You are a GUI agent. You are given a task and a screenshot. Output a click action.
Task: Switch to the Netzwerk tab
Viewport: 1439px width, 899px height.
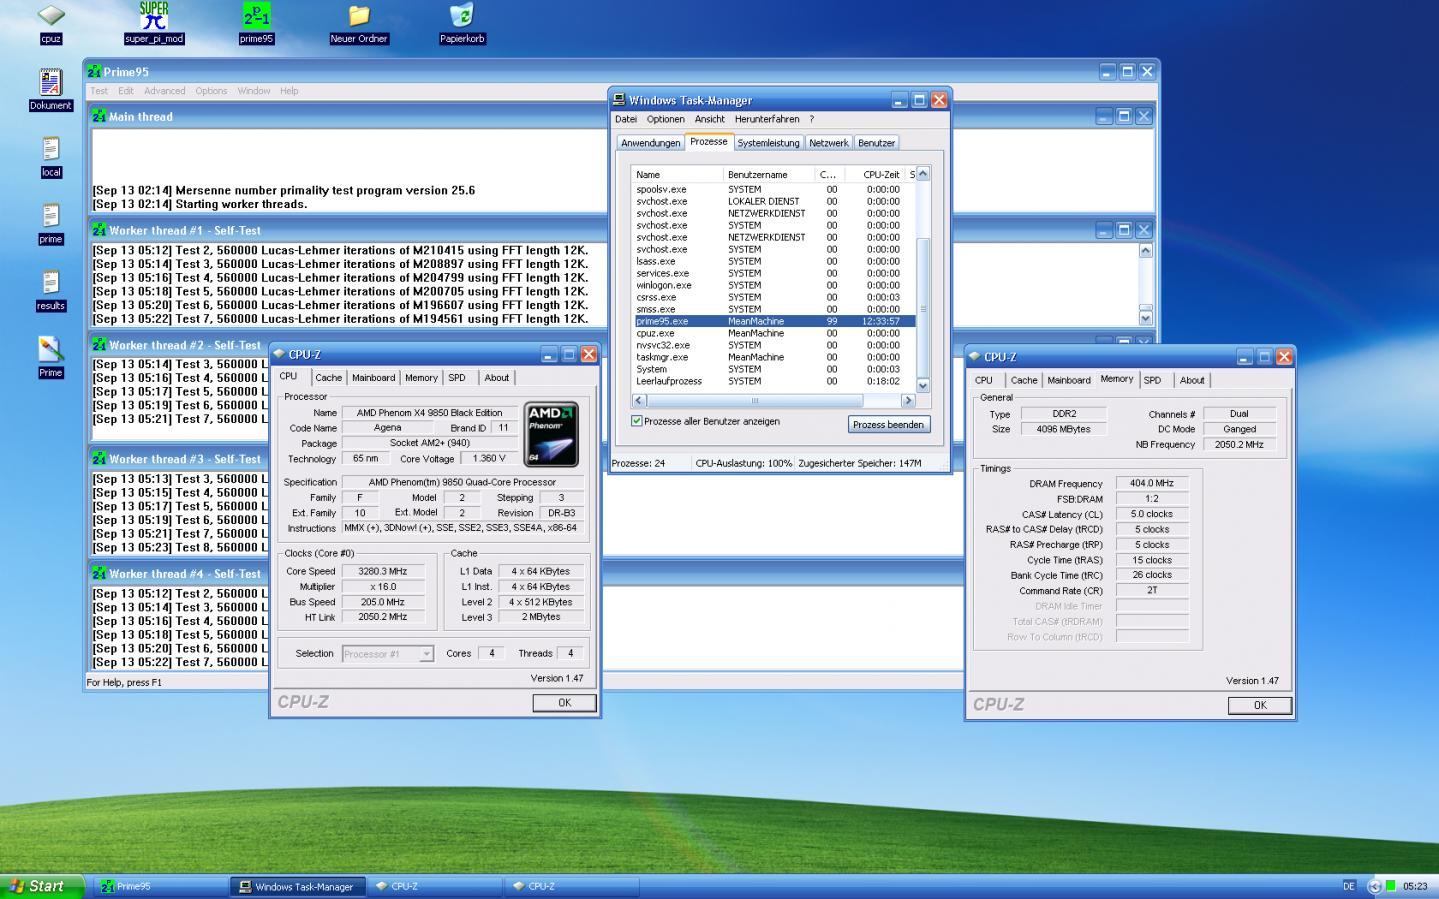829,143
